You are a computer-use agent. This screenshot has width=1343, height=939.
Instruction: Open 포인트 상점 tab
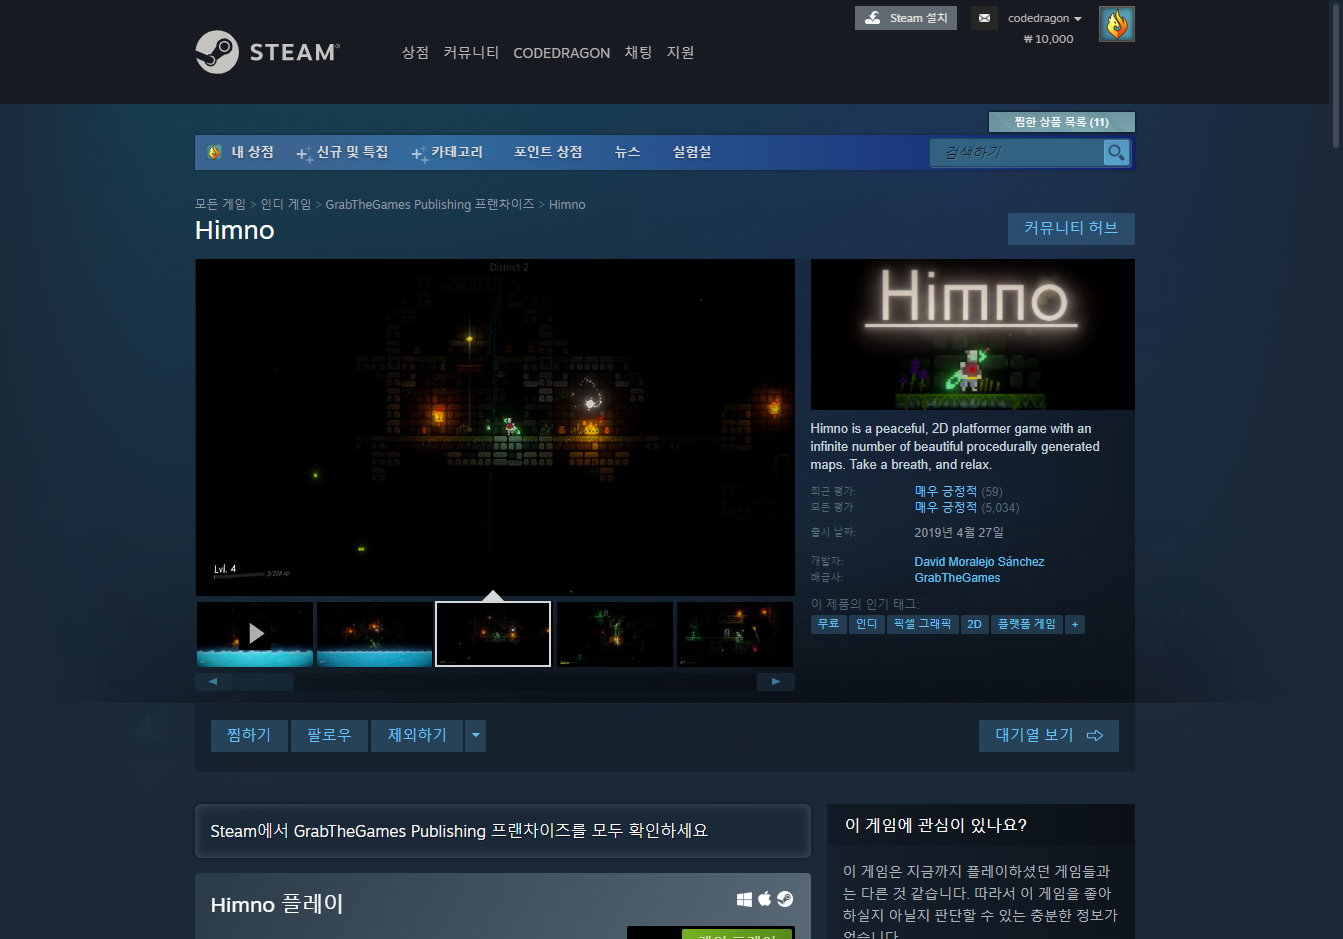point(548,152)
